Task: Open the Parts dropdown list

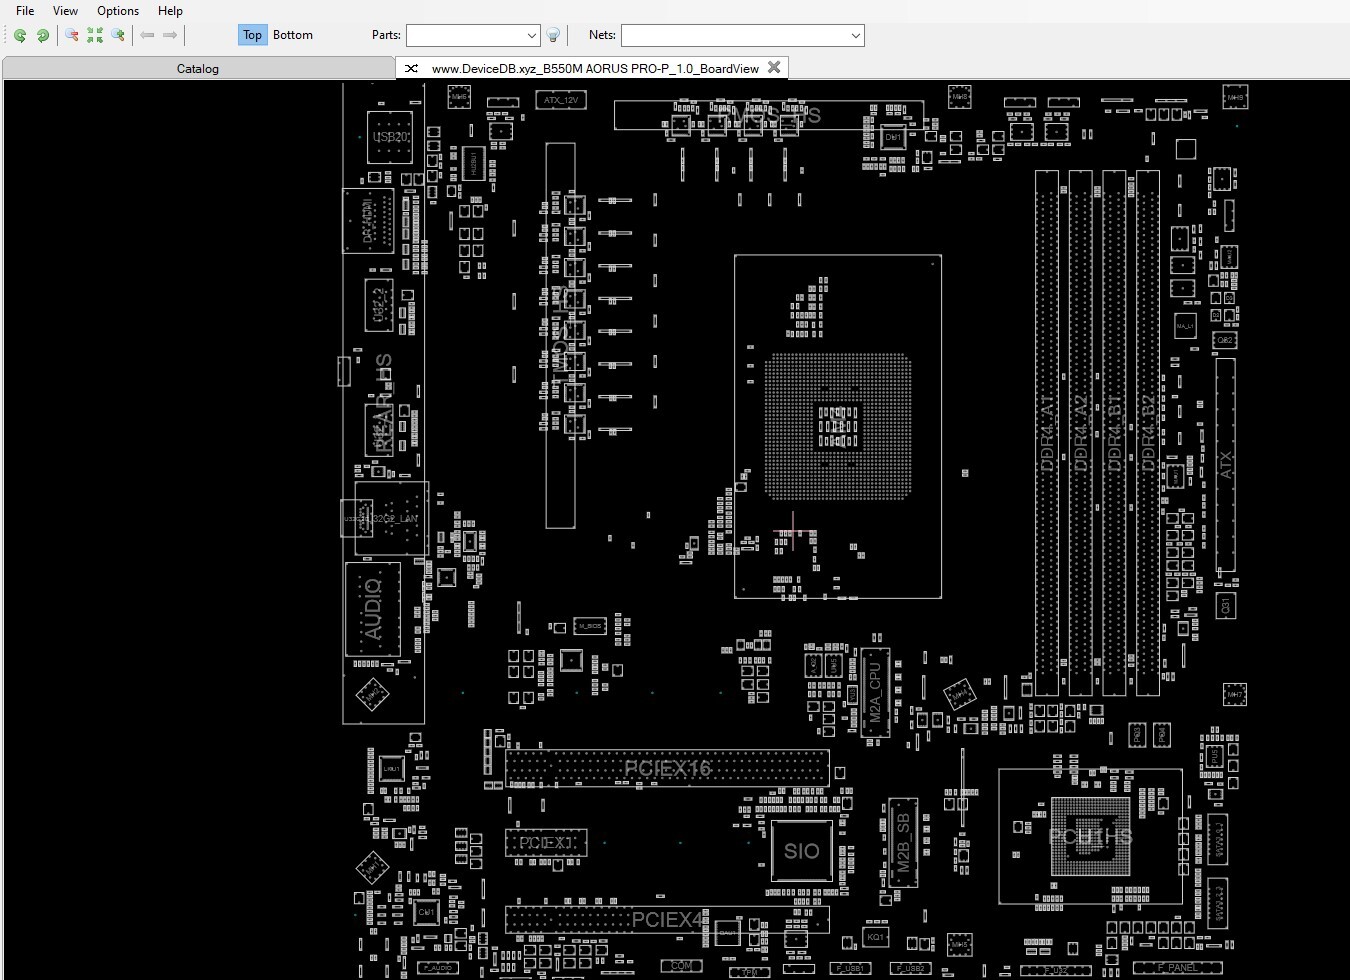Action: pyautogui.click(x=532, y=35)
